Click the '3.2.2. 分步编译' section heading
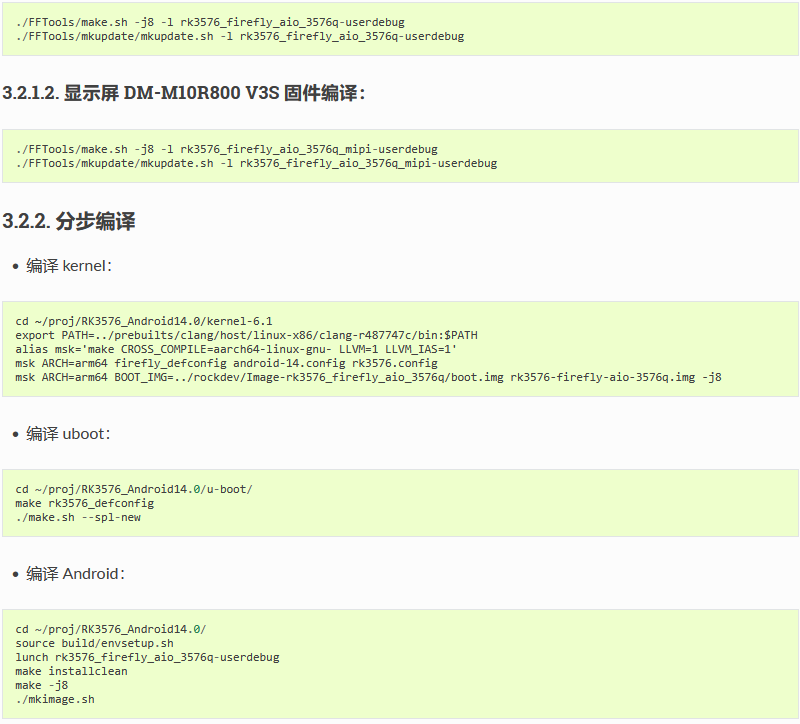This screenshot has width=800, height=724. click(x=69, y=221)
